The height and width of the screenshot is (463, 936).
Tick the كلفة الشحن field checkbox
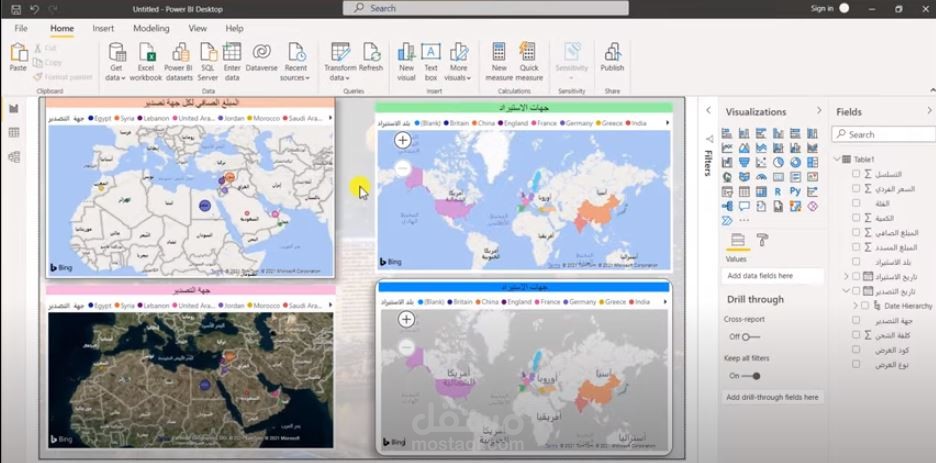point(856,335)
